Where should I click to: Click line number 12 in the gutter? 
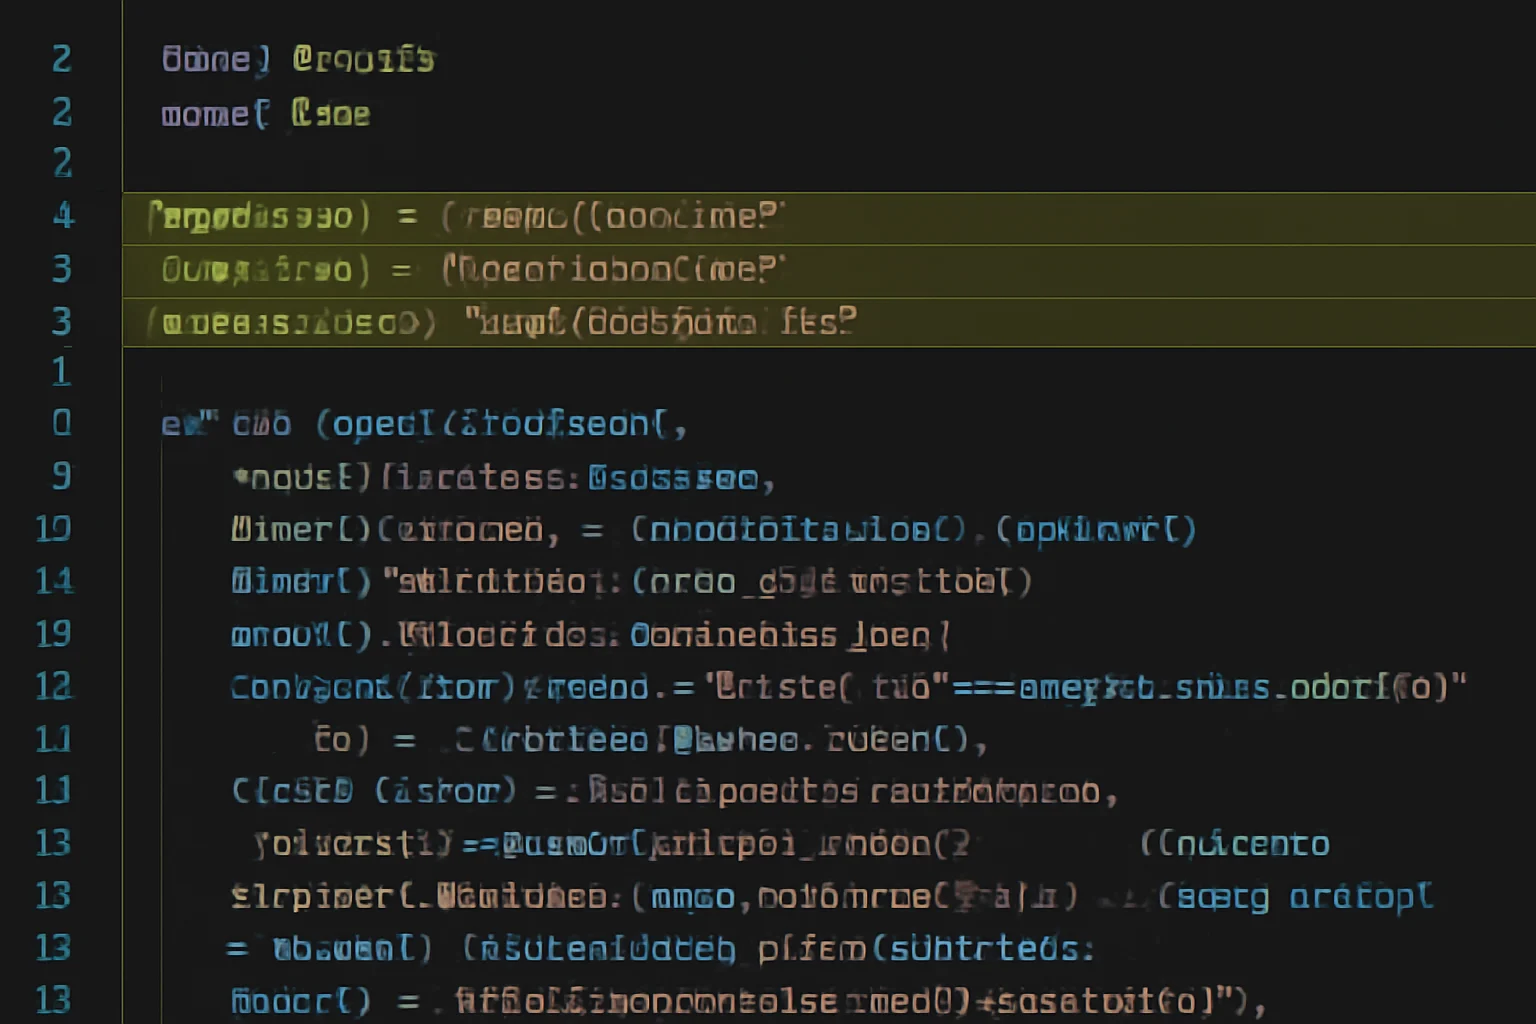tap(55, 687)
